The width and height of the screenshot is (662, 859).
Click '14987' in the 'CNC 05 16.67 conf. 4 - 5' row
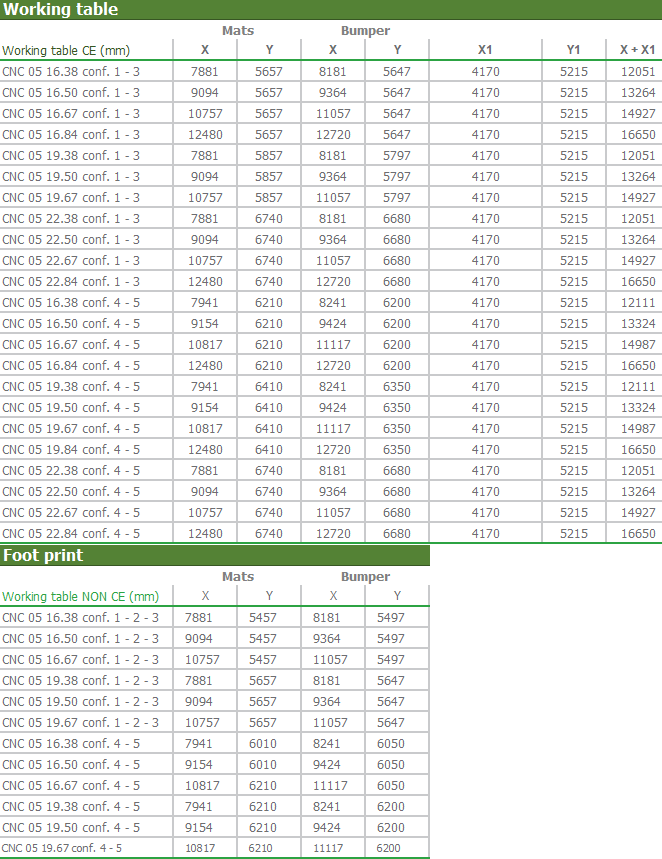click(x=638, y=345)
